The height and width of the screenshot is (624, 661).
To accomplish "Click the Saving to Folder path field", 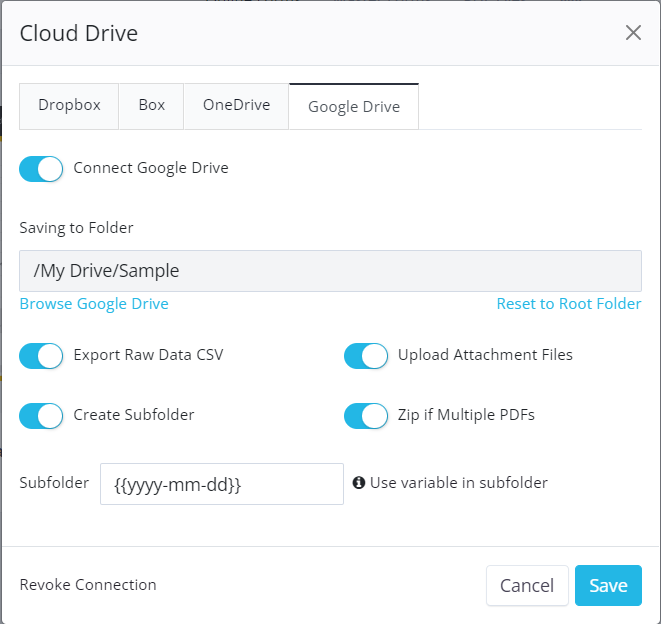I will 330,271.
